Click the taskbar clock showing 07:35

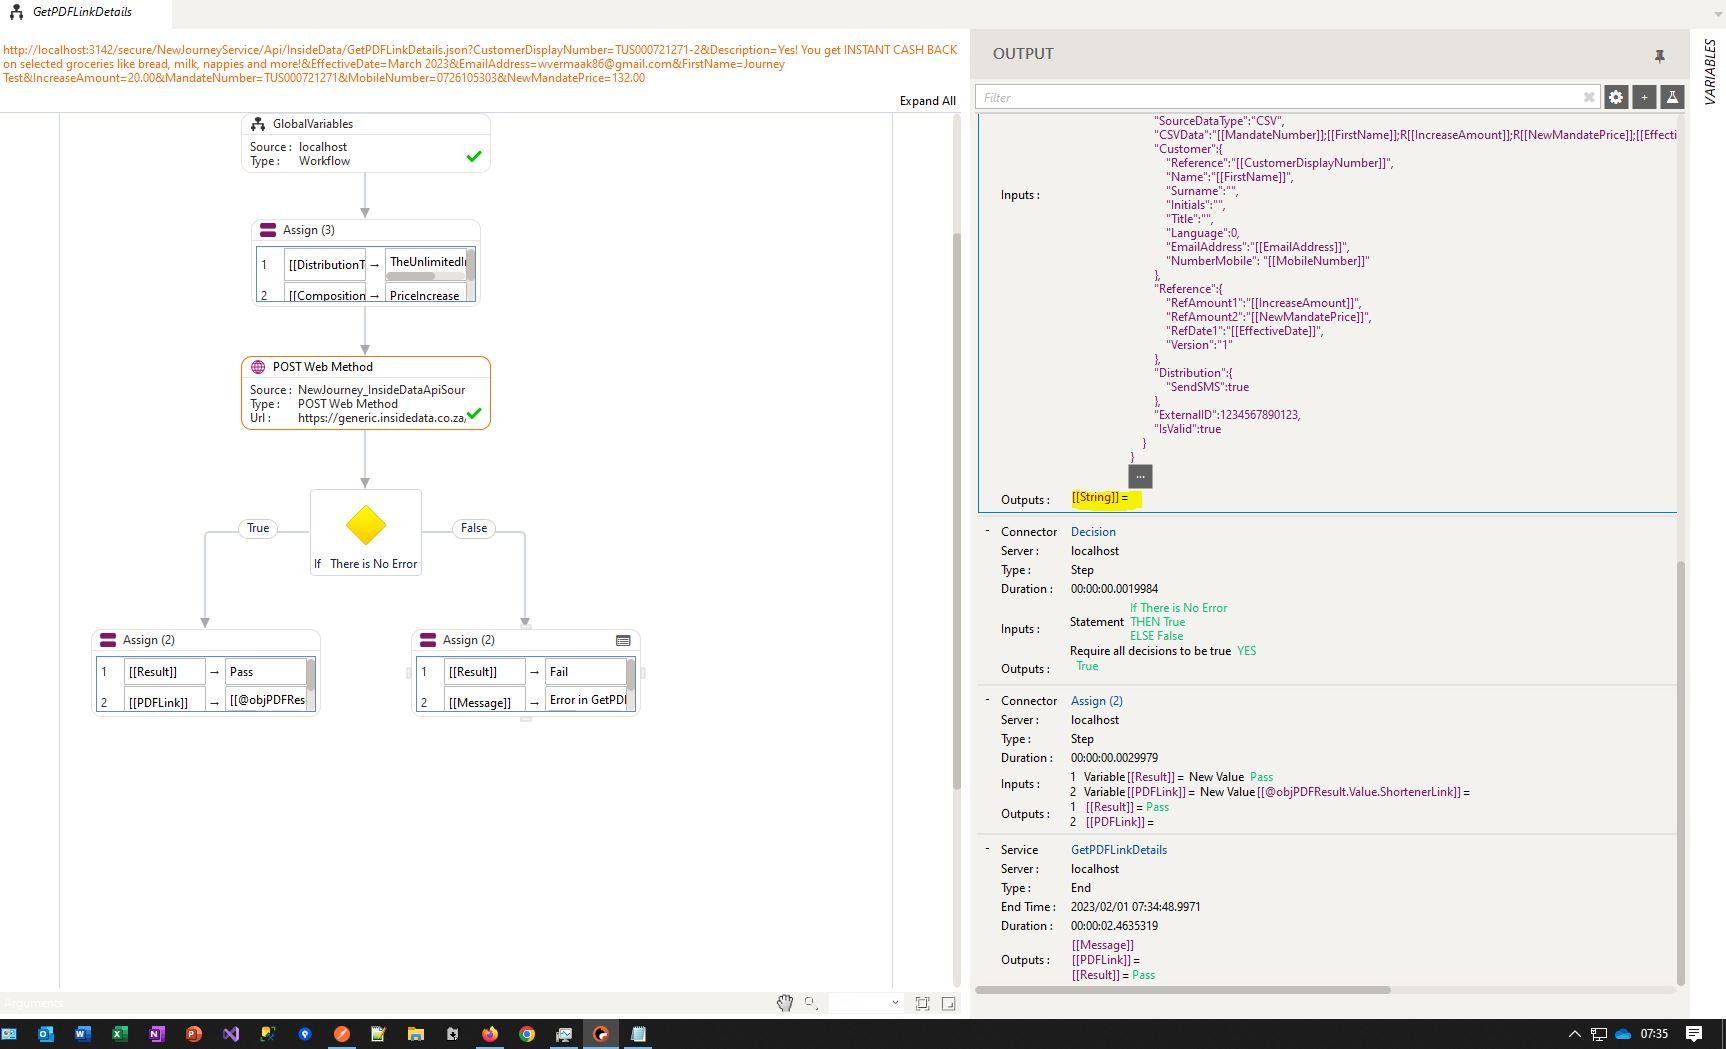[1654, 1034]
